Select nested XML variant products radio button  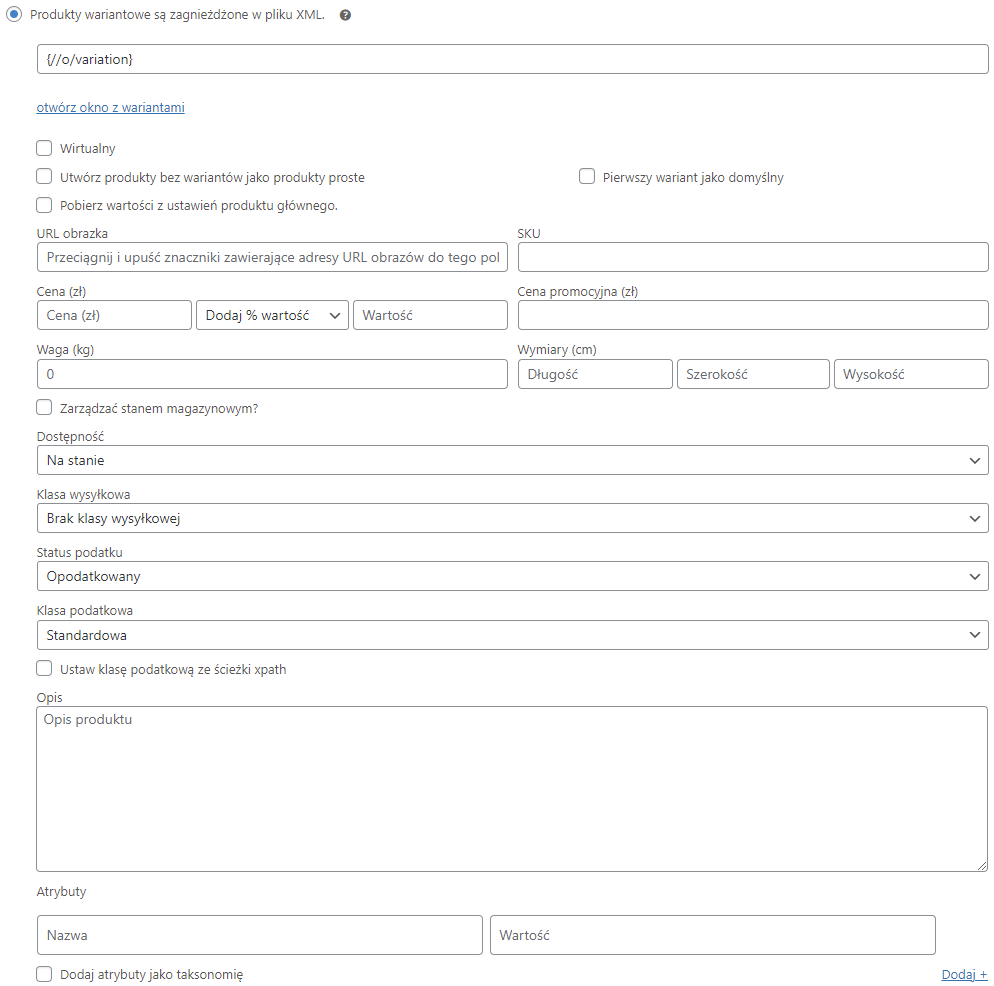coord(14,14)
